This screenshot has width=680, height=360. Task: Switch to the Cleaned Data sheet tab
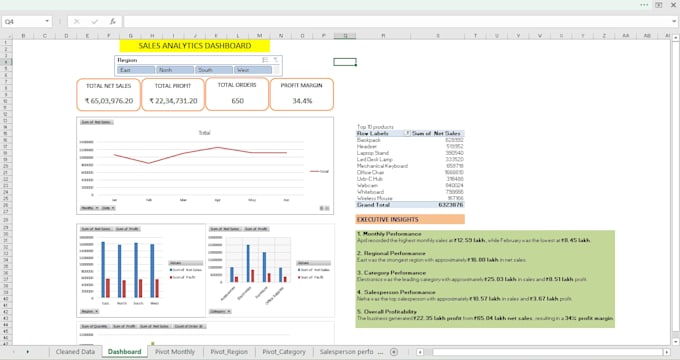(75, 352)
